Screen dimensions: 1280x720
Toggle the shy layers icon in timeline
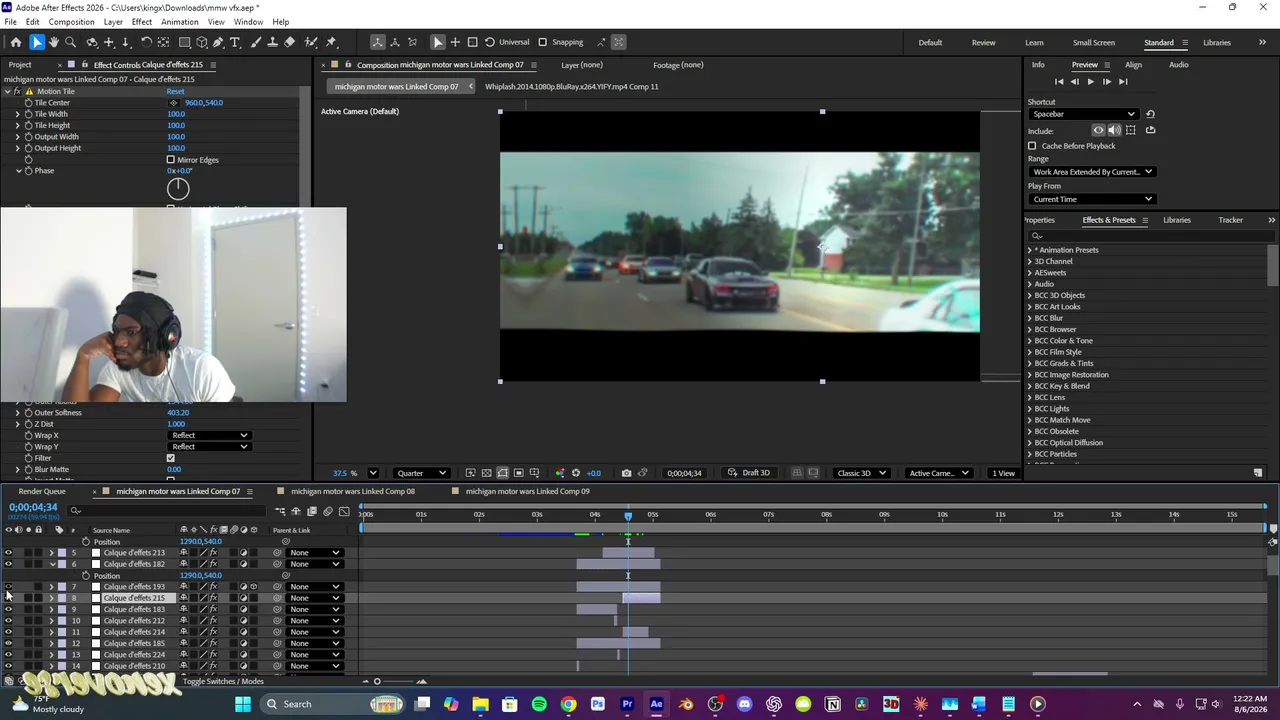pyautogui.click(x=296, y=511)
